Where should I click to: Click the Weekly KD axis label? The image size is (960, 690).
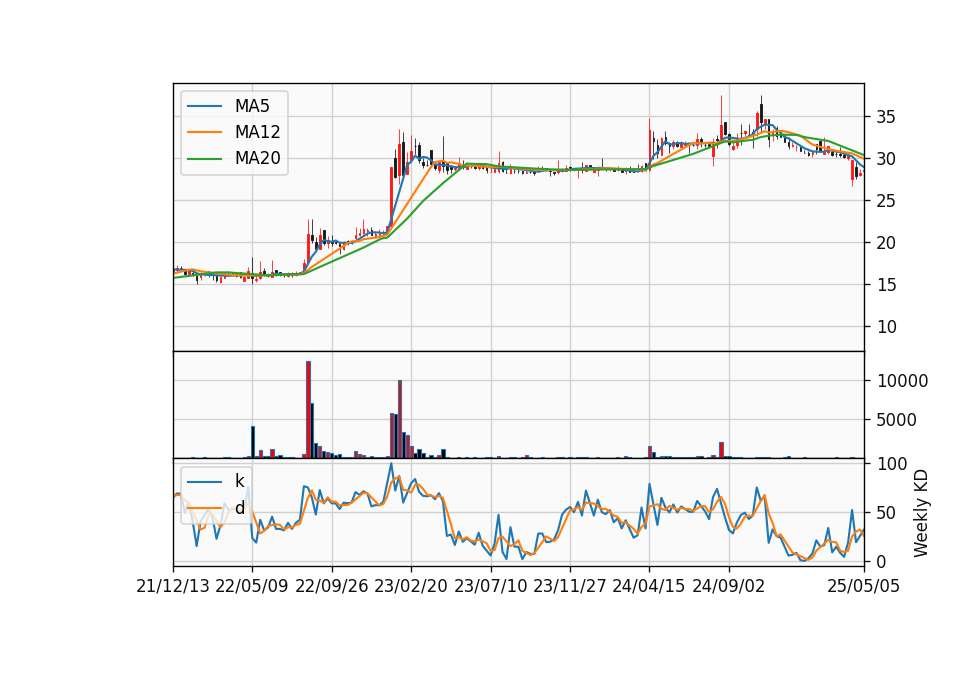(921, 513)
